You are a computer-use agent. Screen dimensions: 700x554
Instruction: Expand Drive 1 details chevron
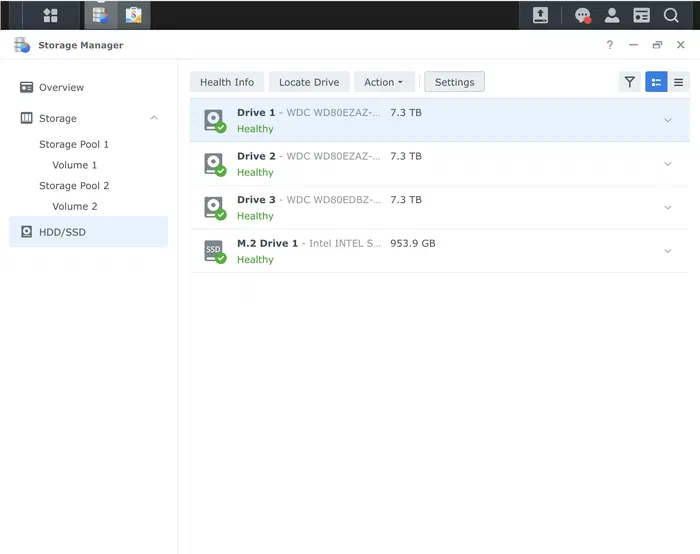tap(668, 121)
